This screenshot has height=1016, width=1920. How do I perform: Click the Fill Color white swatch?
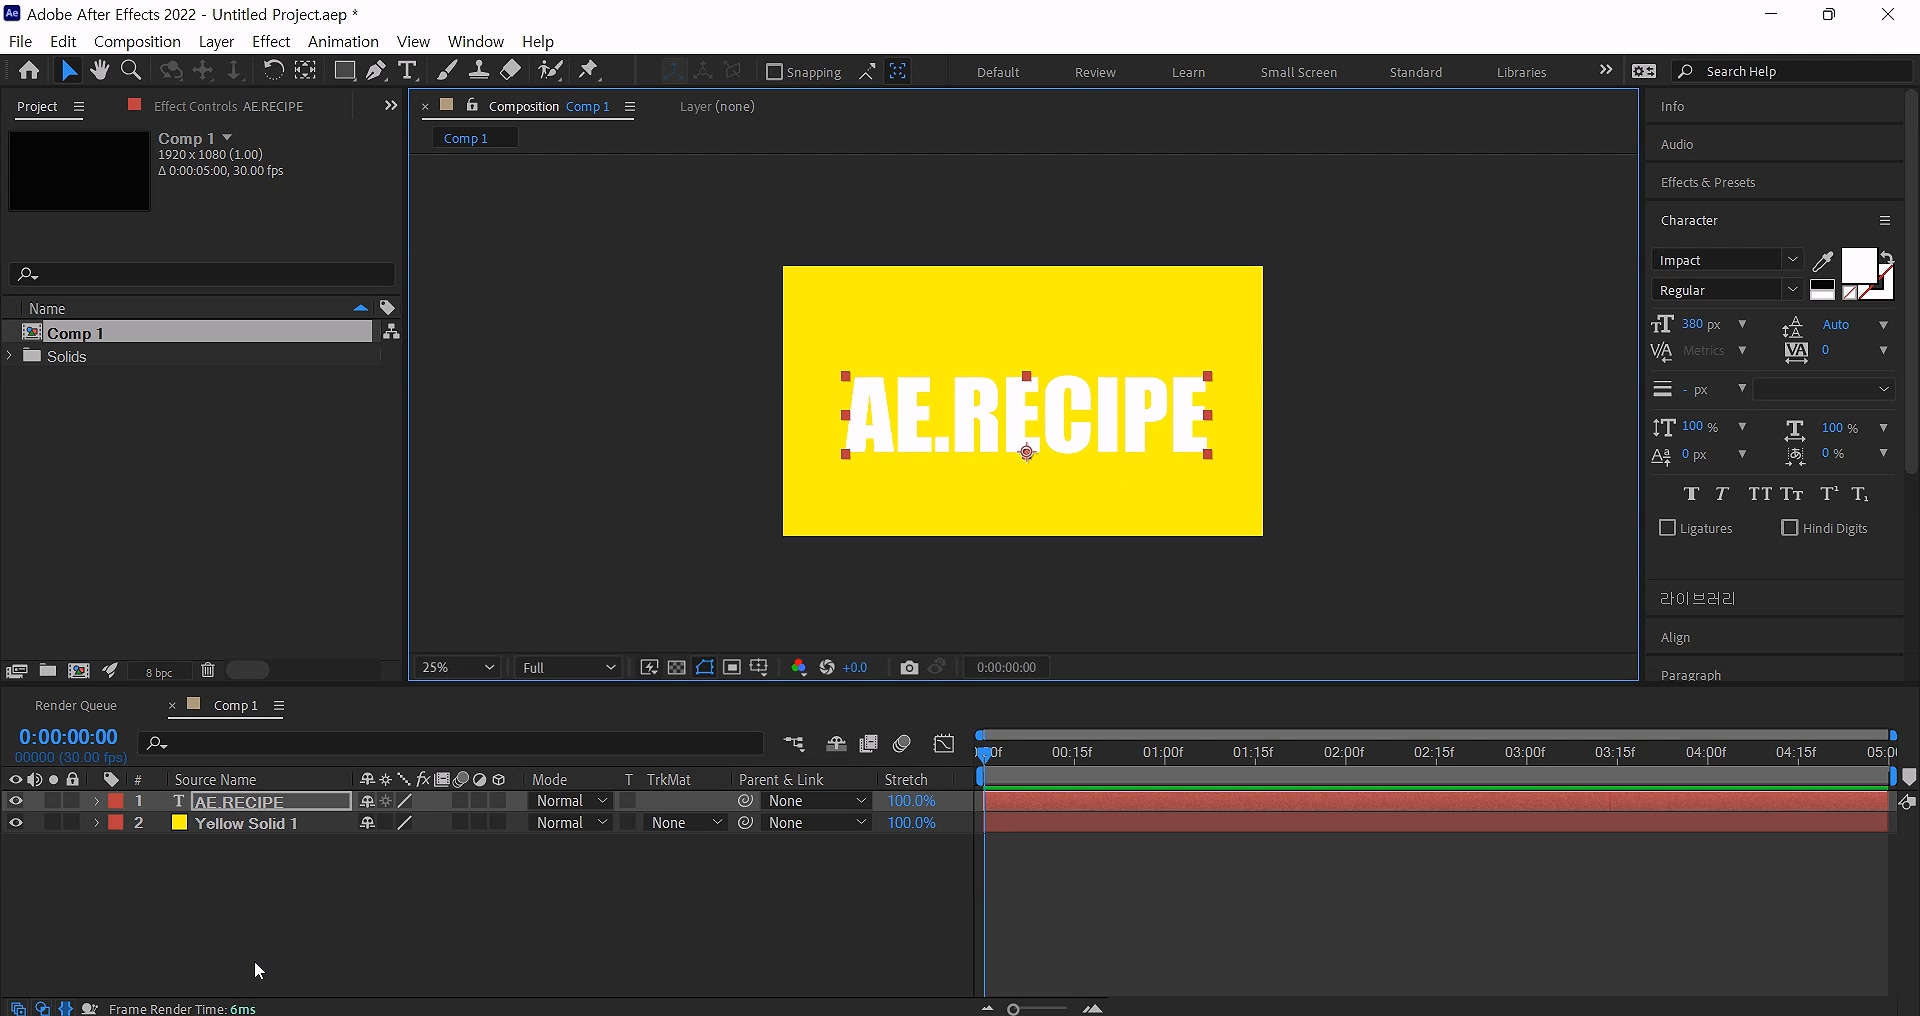point(1858,265)
